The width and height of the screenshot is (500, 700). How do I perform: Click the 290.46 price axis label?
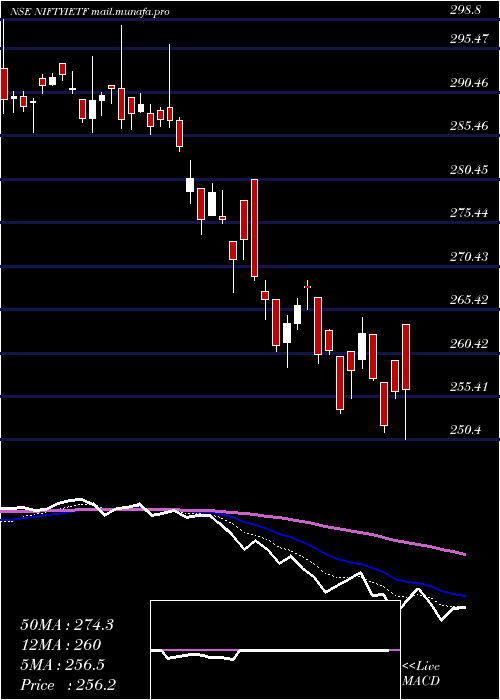click(468, 83)
